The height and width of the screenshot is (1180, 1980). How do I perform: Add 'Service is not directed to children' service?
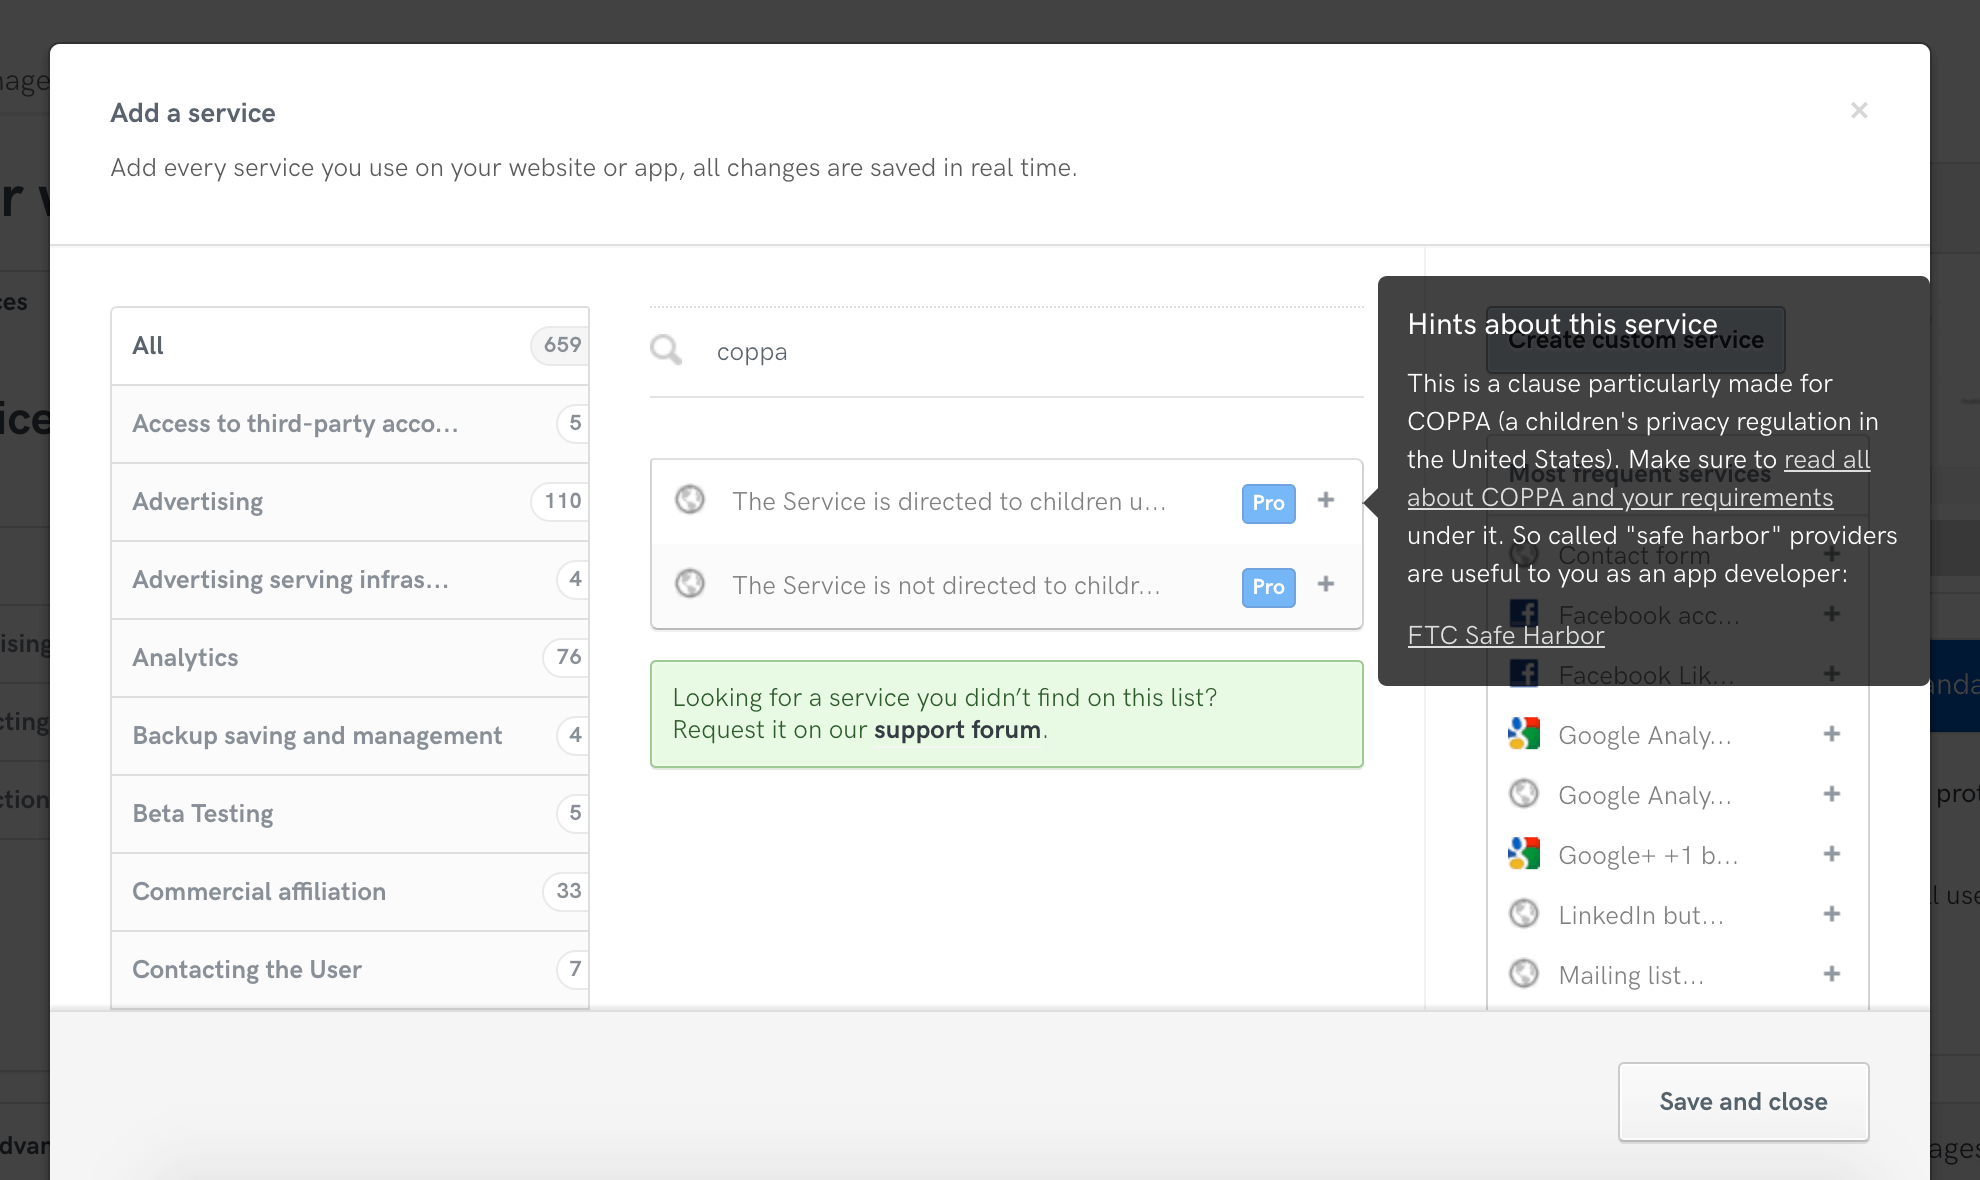[x=1325, y=585]
